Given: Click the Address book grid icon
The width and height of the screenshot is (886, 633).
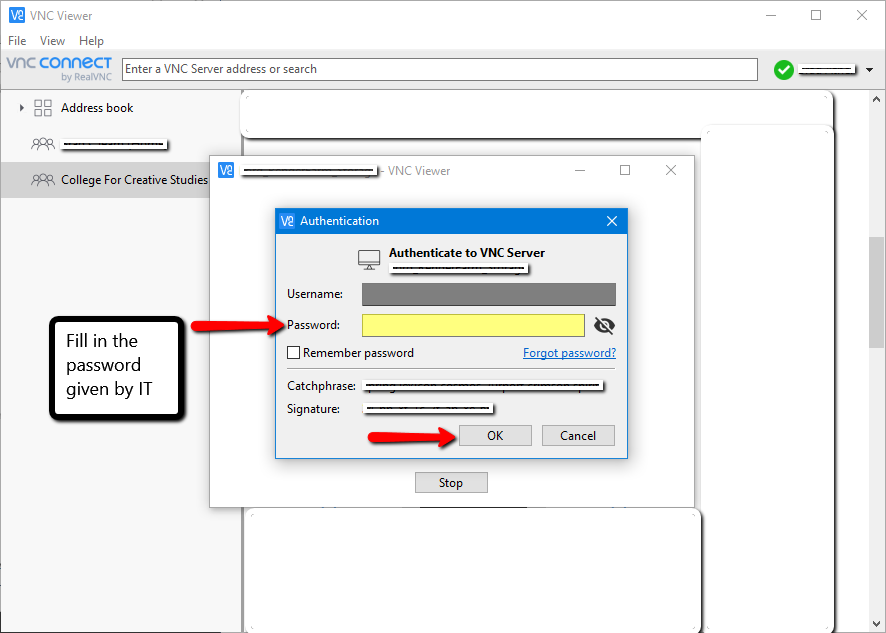Looking at the screenshot, I should click(x=43, y=108).
